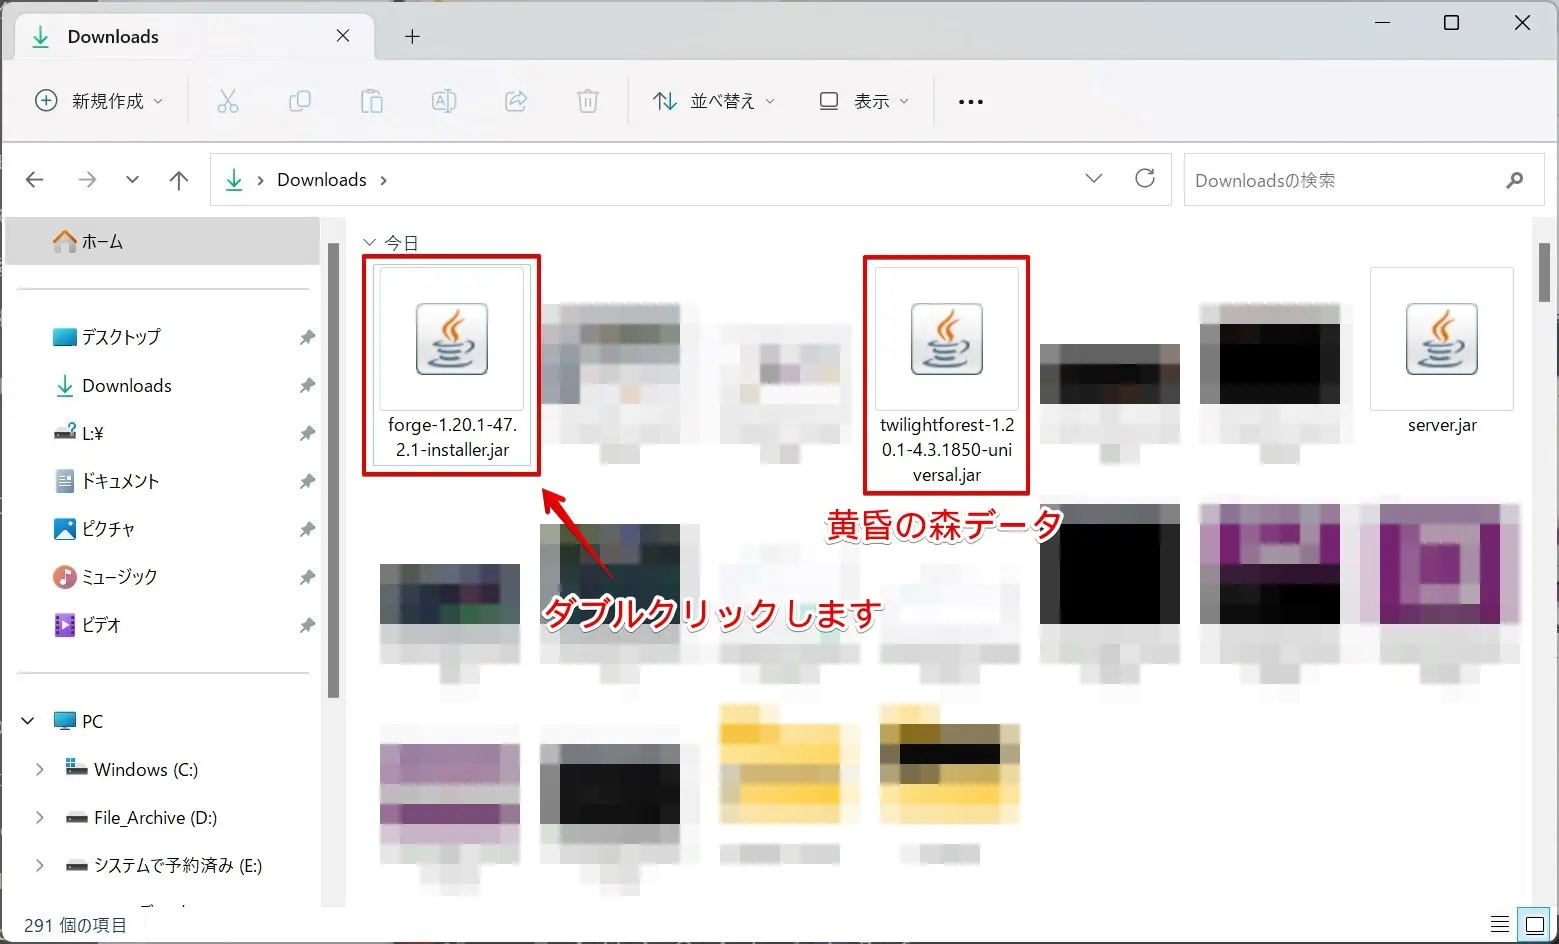1559x944 pixels.
Task: Click the Downloadsの検索 search box
Action: [x=1345, y=181]
